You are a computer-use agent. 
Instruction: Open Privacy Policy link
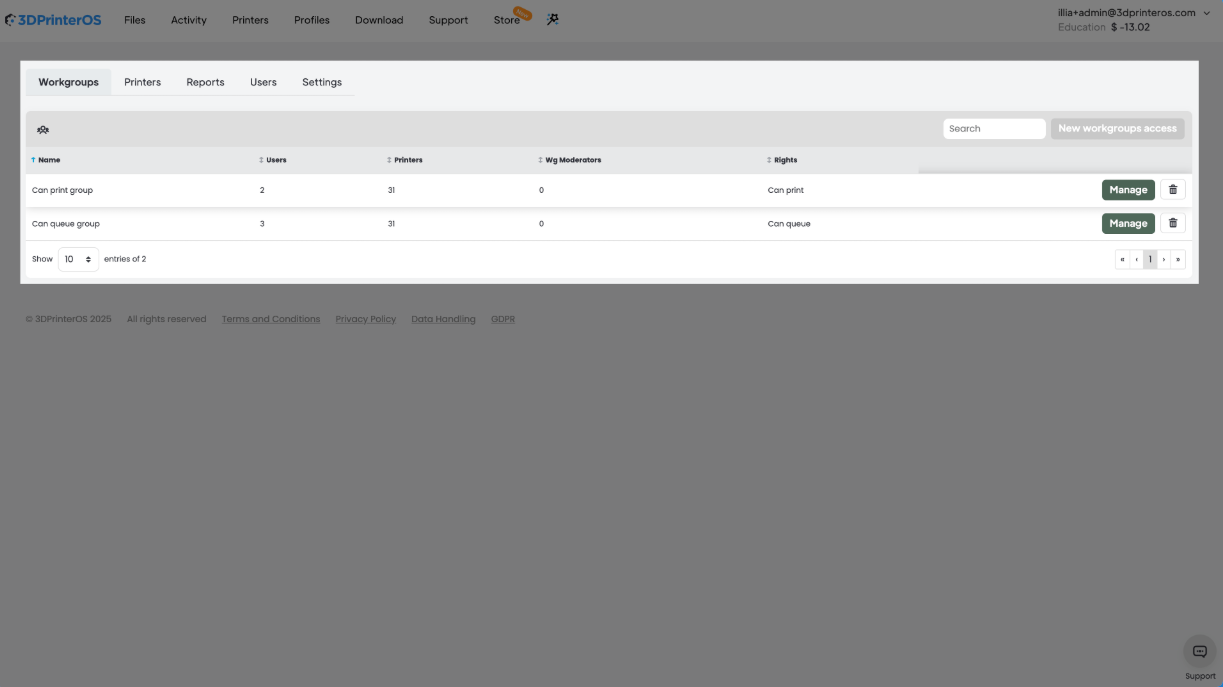[x=366, y=319]
